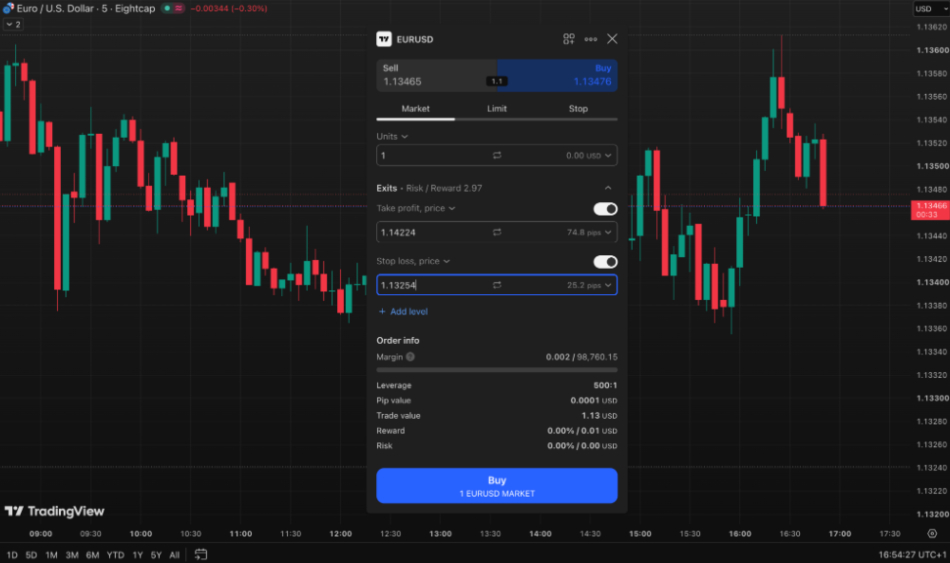Select the 1M time range

tap(51, 555)
